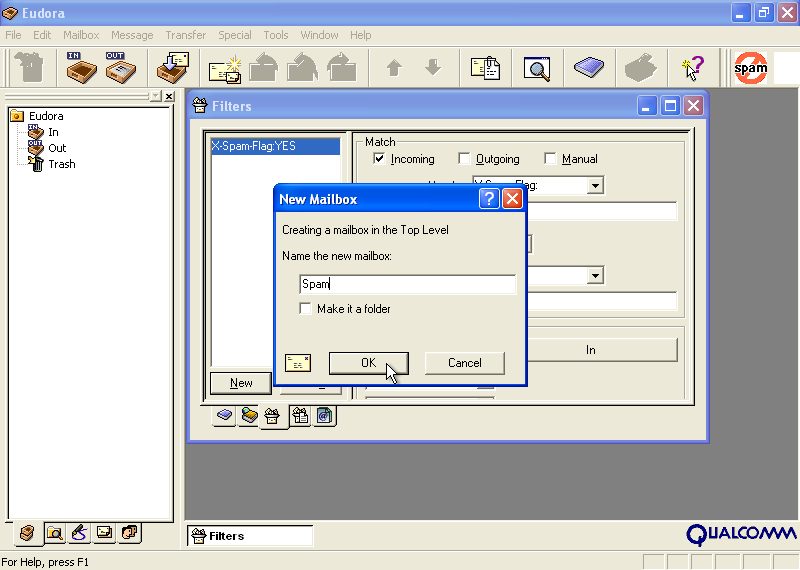The height and width of the screenshot is (570, 800).
Task: Open the Stationery tab icon
Action: point(104,533)
